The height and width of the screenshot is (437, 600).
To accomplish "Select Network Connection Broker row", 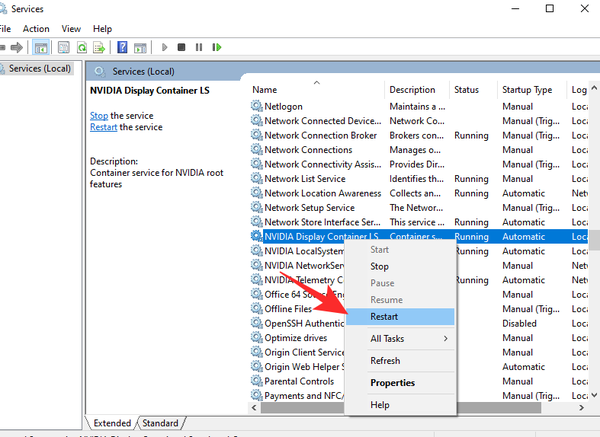I will [419, 135].
